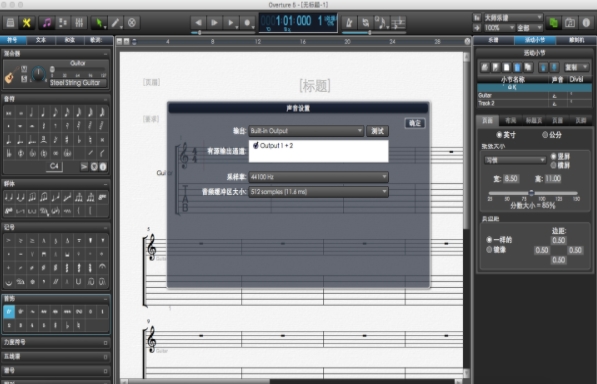Select the eighth note in notes palette
597x384 pixels.
click(x=55, y=113)
